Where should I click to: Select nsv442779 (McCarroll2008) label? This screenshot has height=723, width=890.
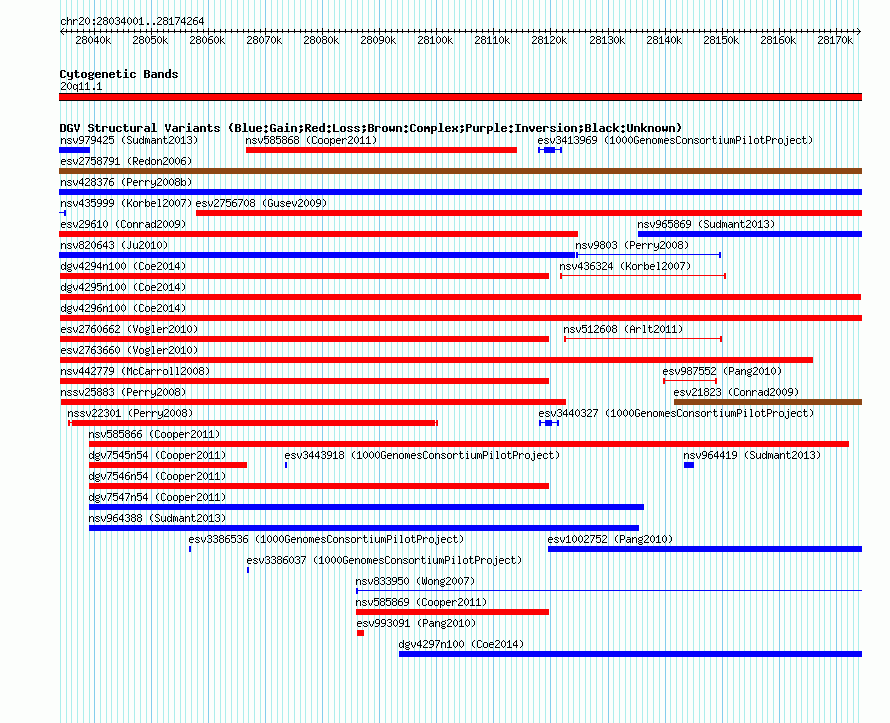pos(135,371)
